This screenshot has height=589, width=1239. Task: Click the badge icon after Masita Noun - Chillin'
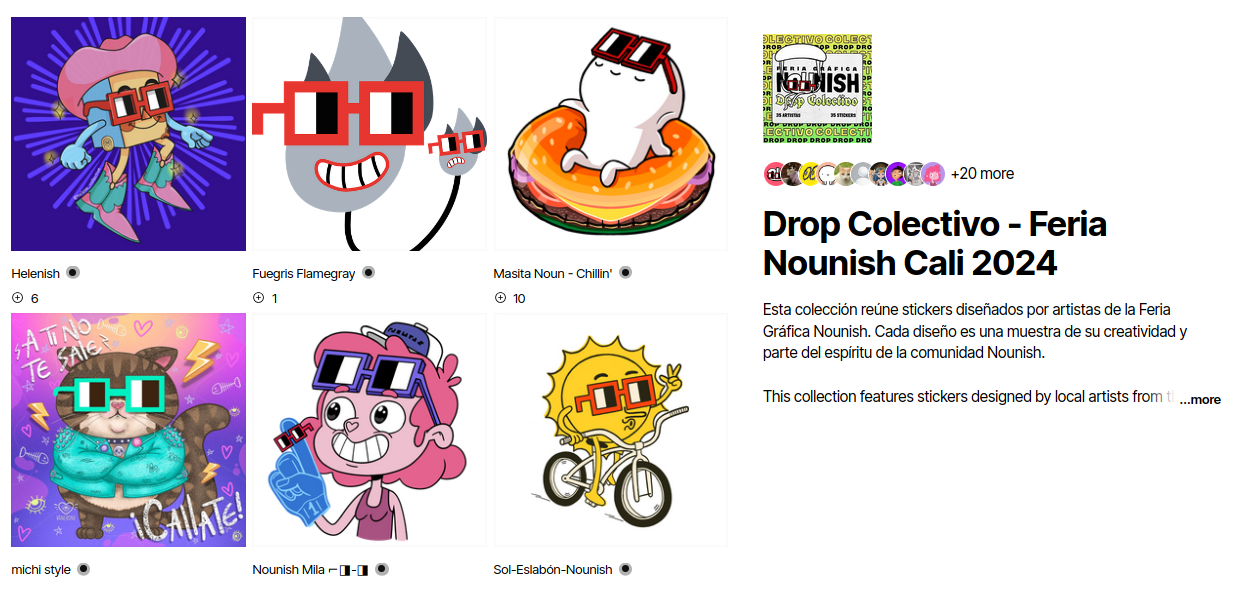point(626,273)
